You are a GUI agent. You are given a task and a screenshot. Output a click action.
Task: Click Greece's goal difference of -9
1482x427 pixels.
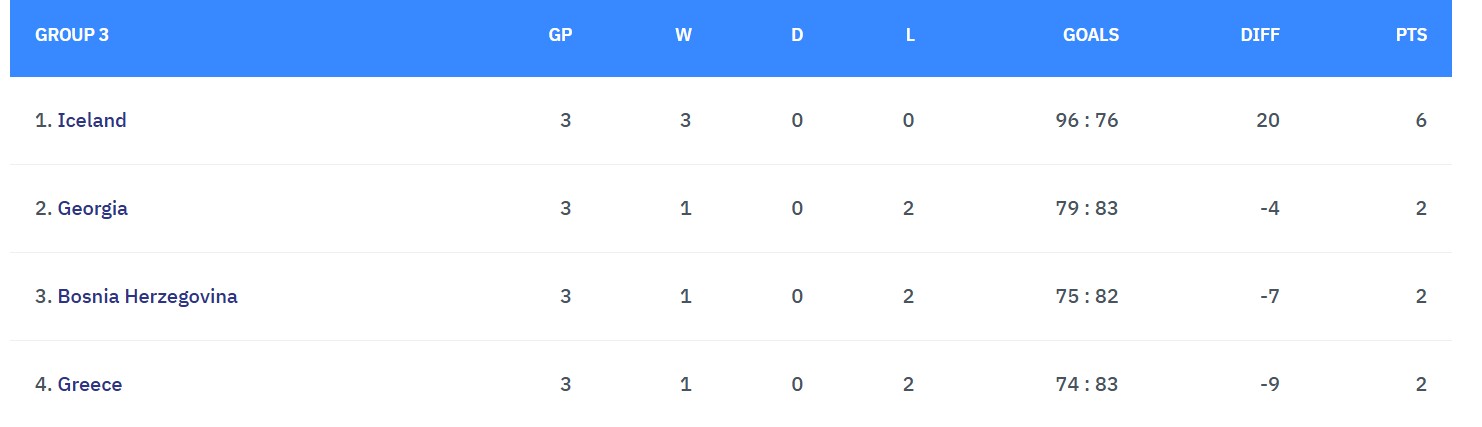[x=1270, y=385]
